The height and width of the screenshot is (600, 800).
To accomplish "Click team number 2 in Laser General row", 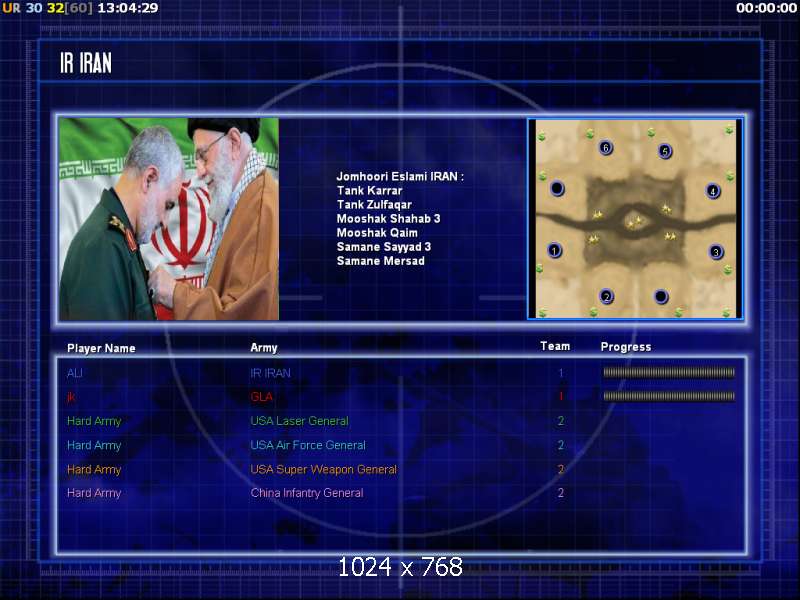I will (561, 421).
